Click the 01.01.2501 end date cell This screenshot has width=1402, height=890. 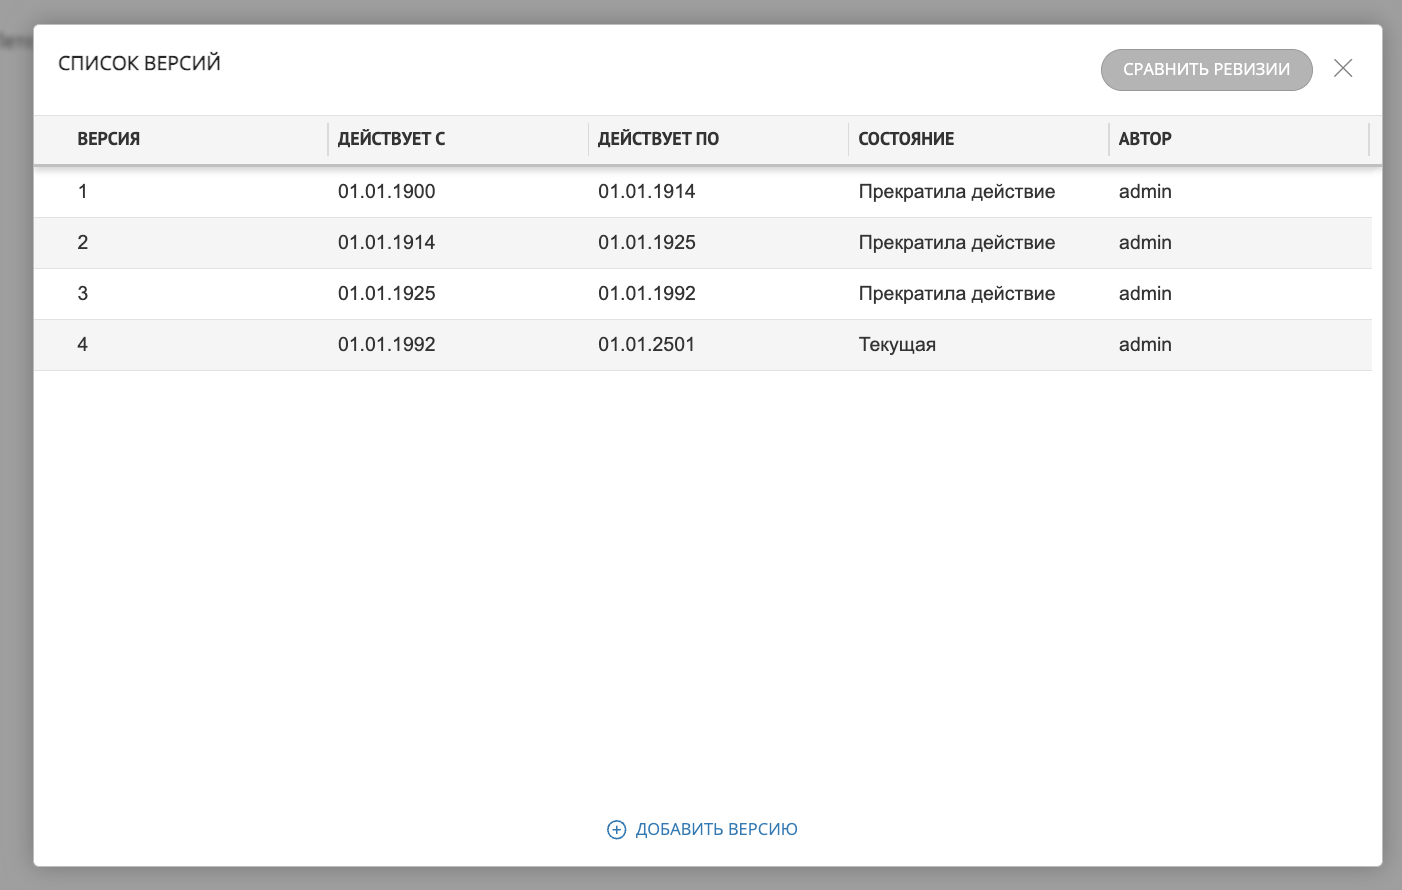pyautogui.click(x=646, y=345)
